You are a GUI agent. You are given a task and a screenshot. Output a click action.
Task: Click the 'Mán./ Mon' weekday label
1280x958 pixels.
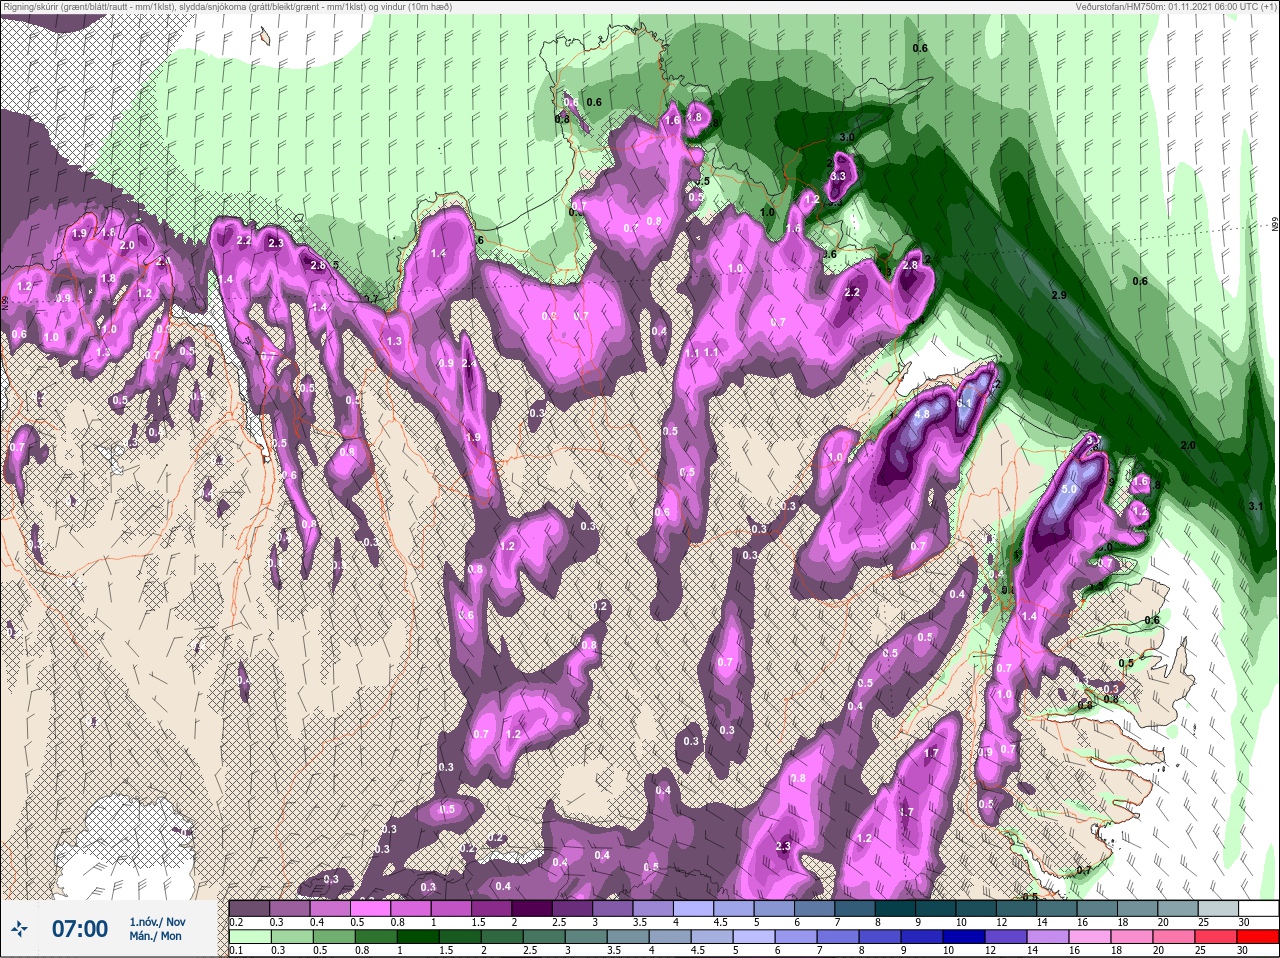tap(155, 936)
